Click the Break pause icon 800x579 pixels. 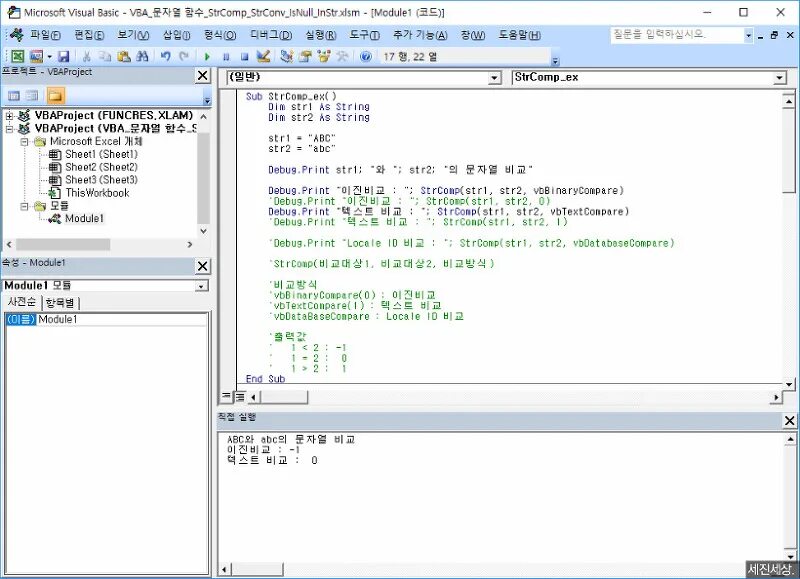226,57
